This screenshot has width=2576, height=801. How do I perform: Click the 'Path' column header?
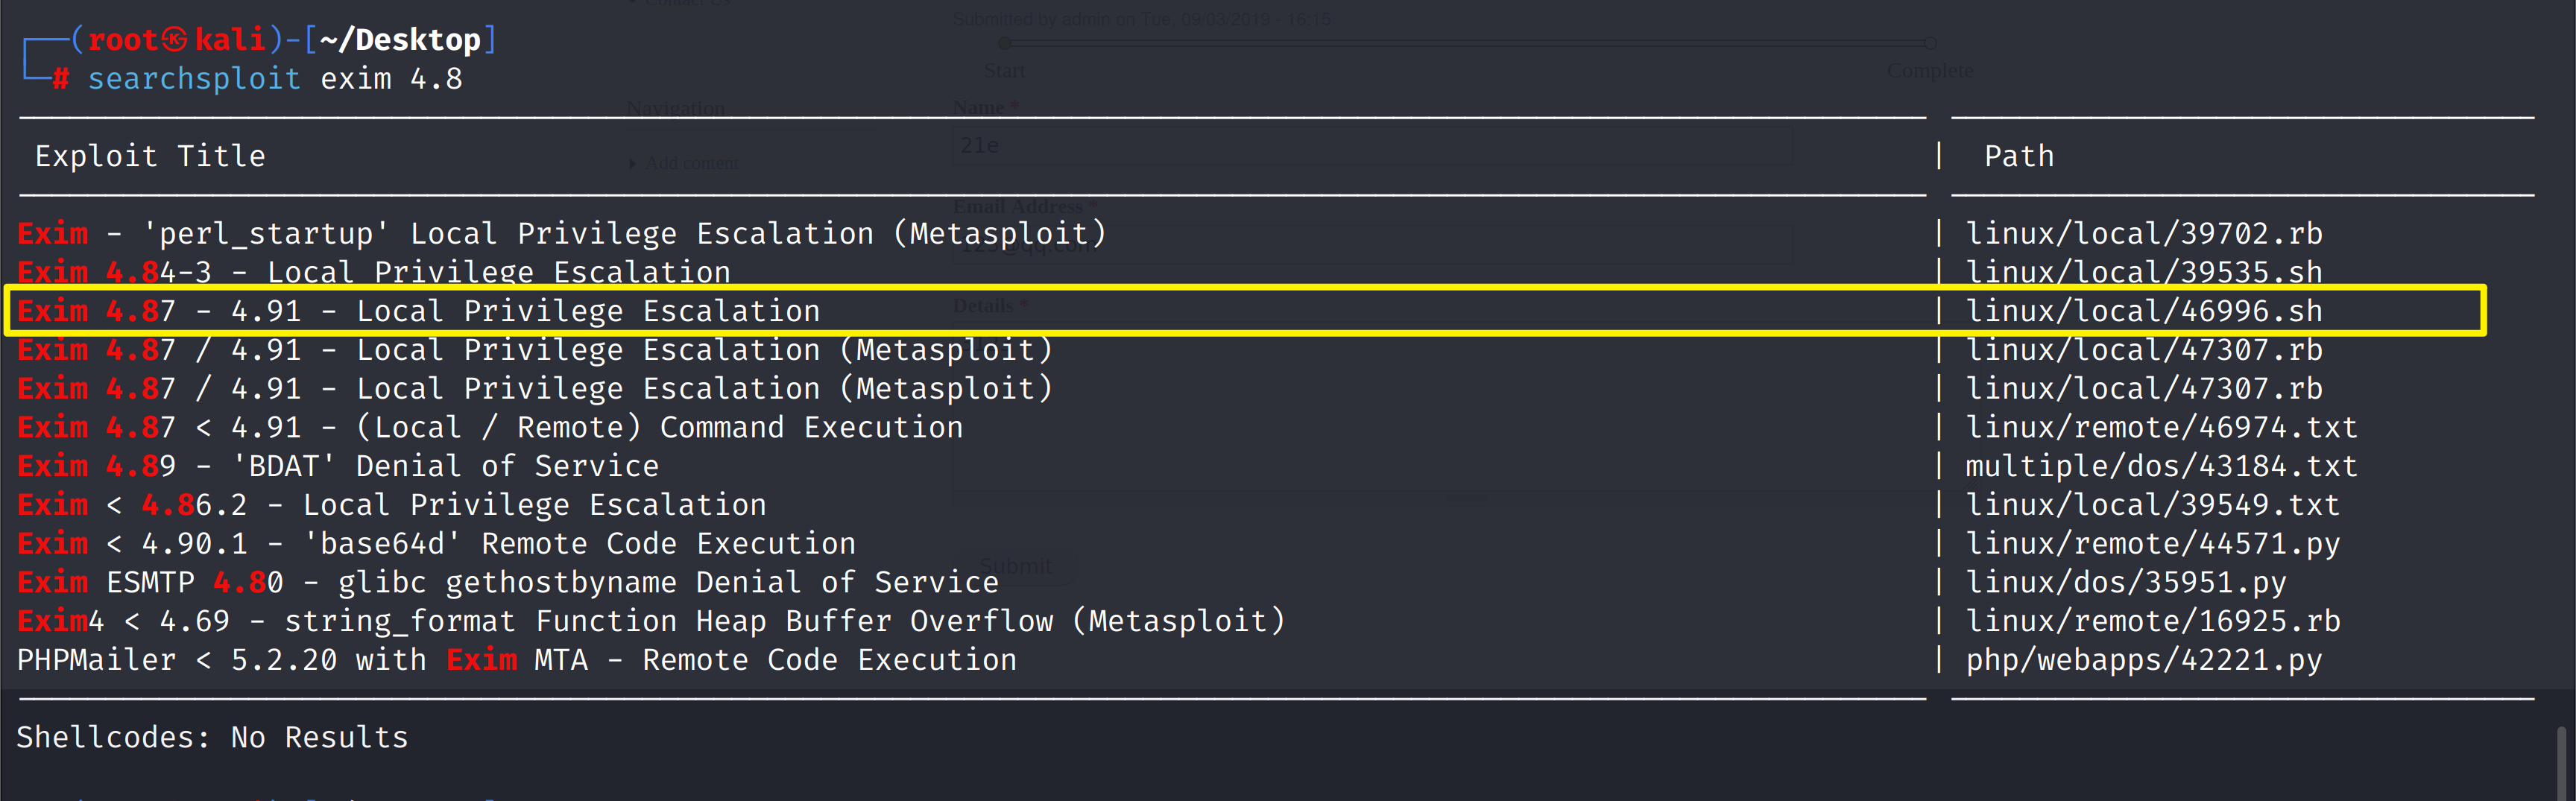[2019, 156]
